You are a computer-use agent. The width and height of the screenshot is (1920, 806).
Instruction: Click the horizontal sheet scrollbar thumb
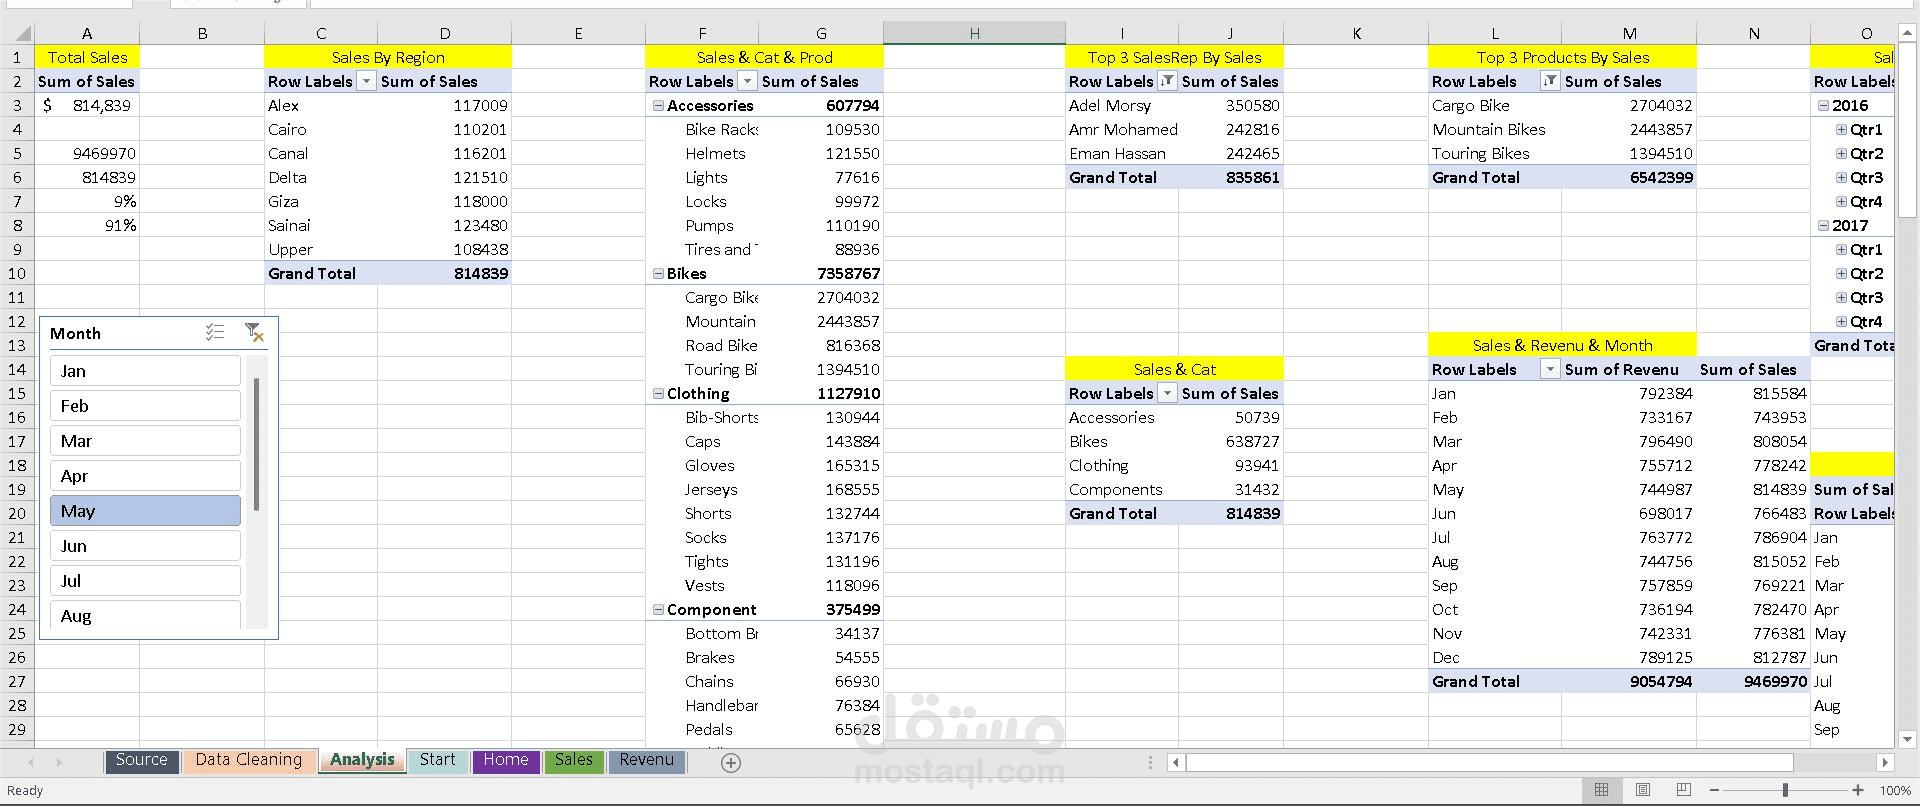pos(1489,762)
